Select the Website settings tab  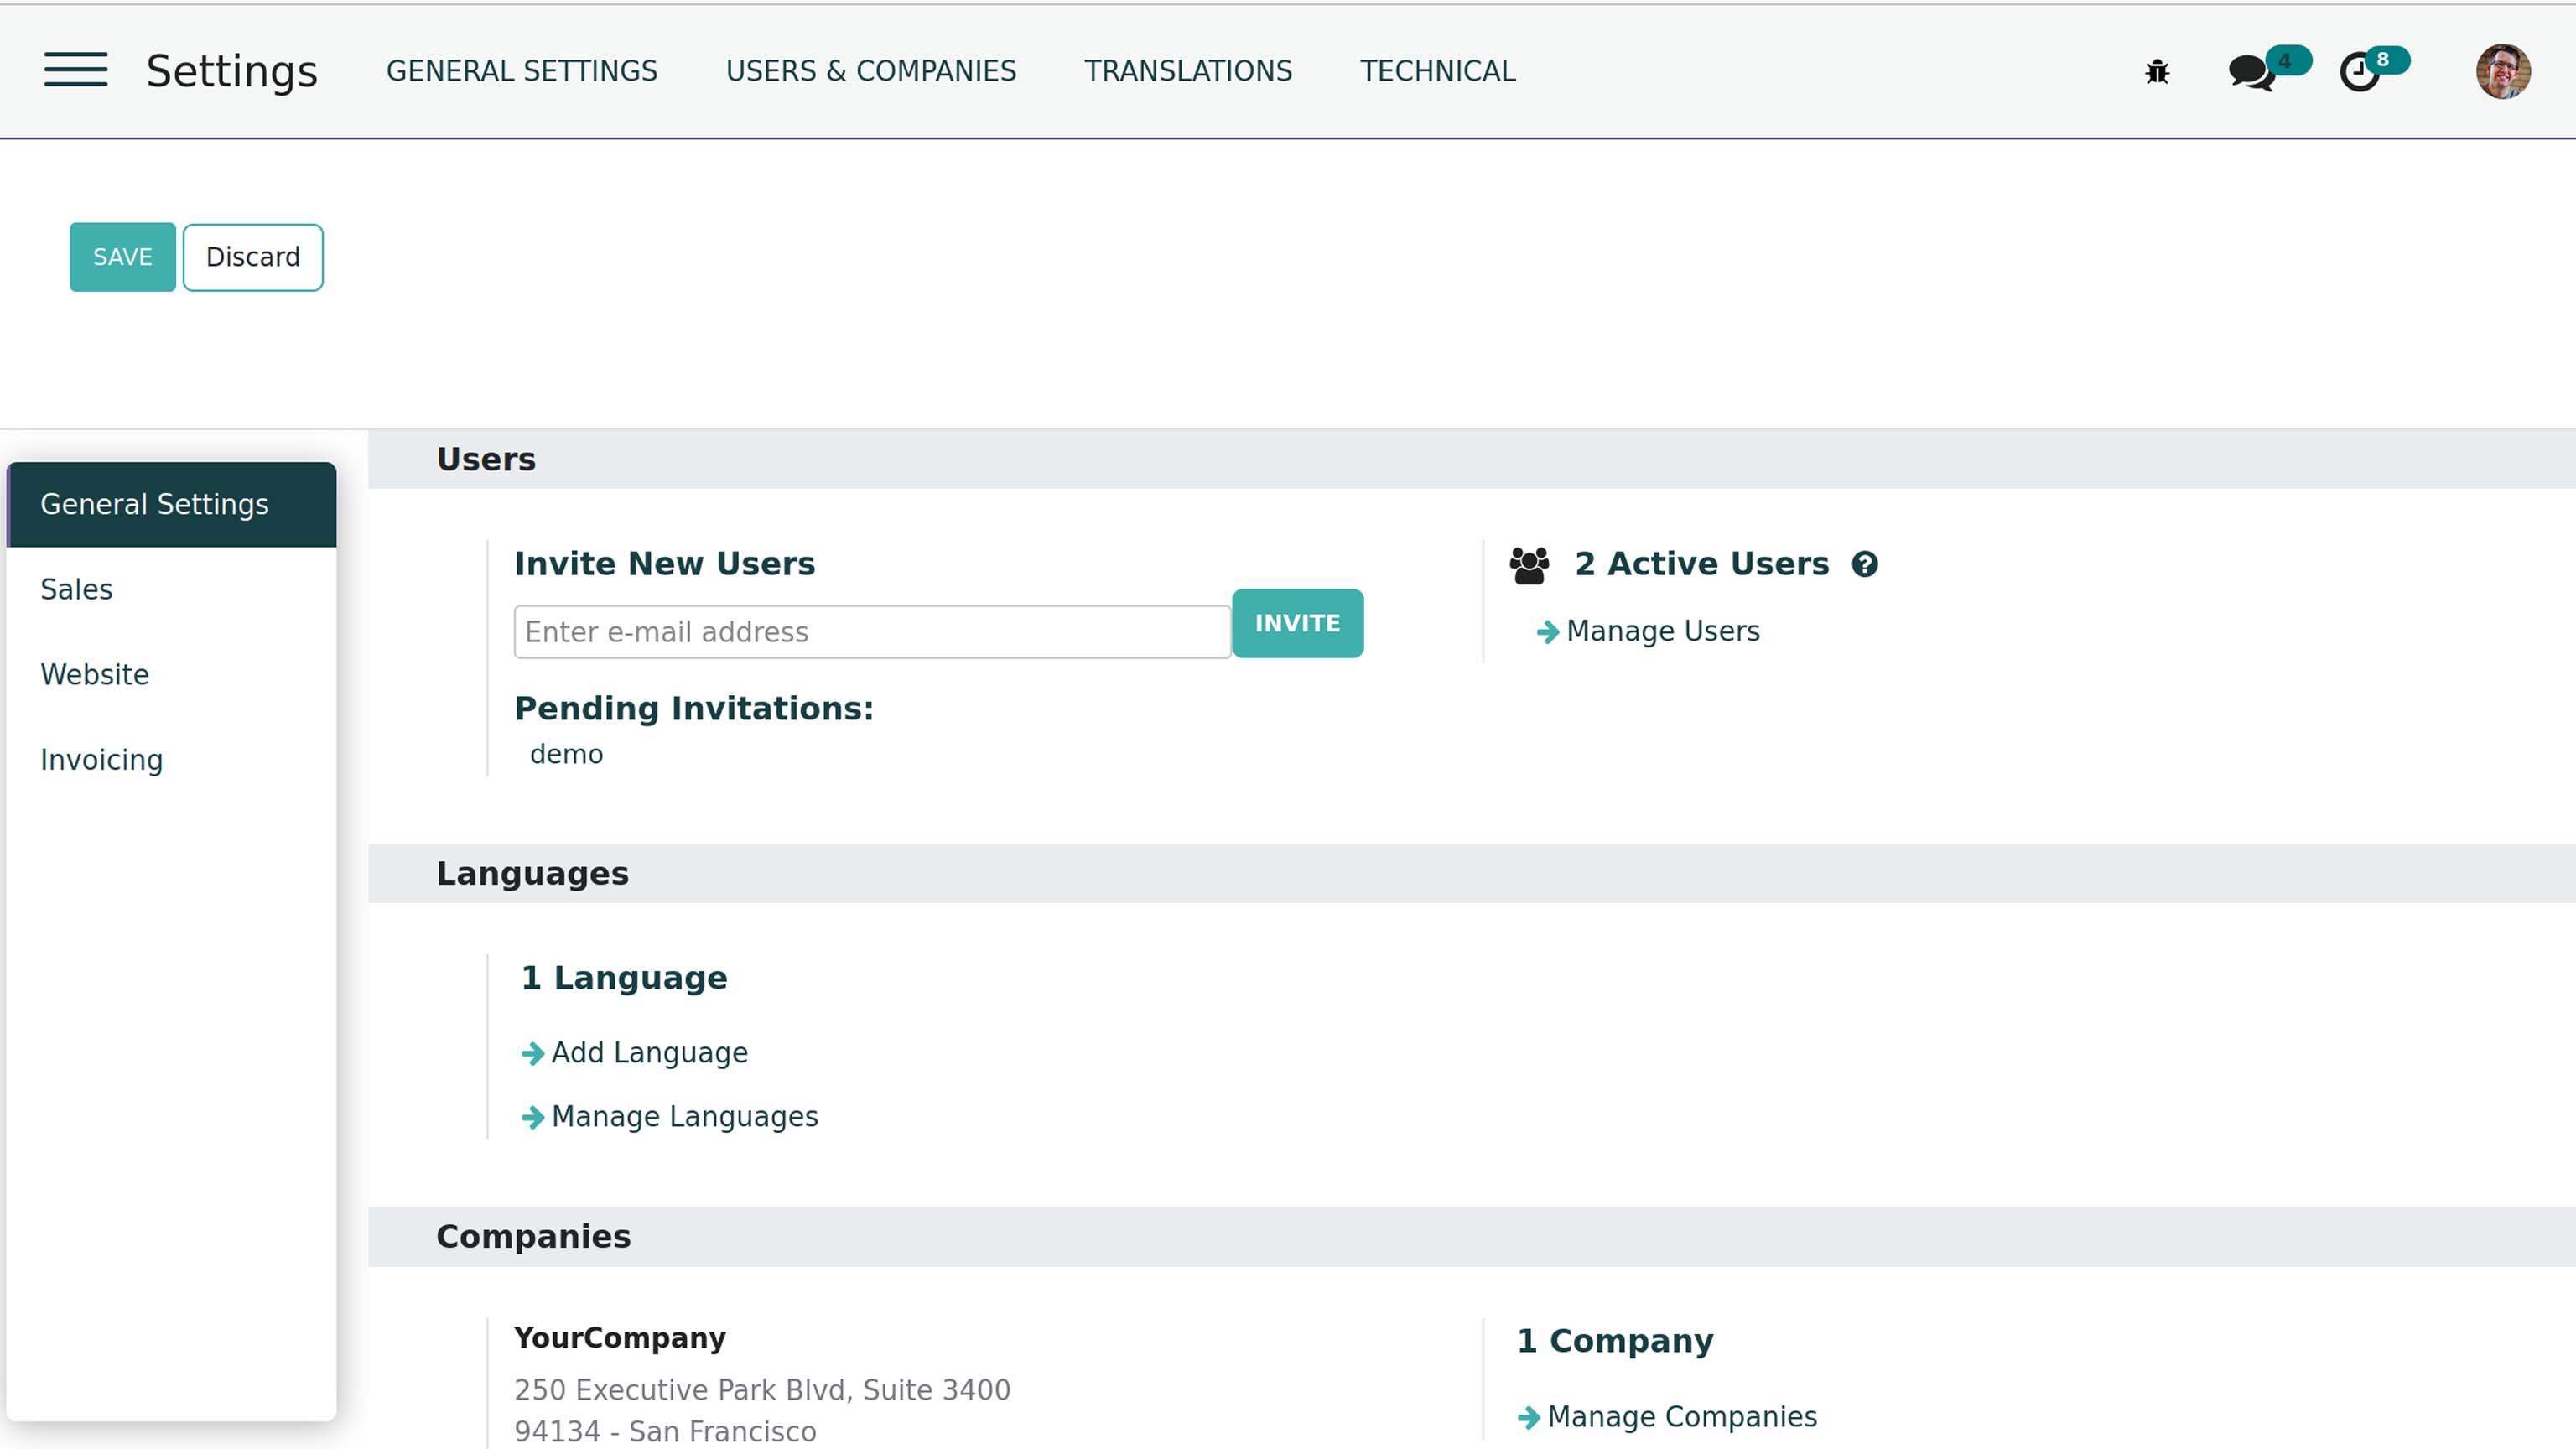[x=94, y=674]
